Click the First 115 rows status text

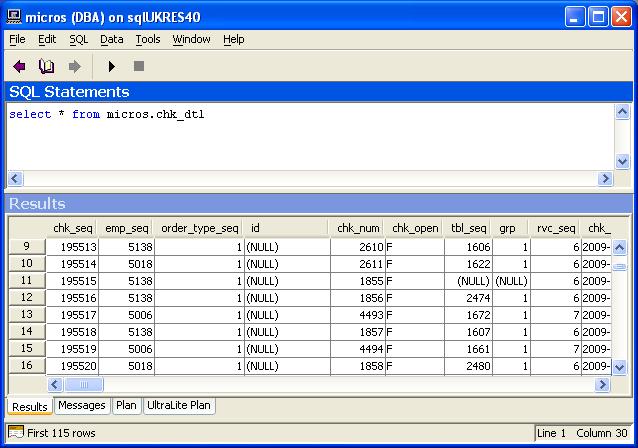coord(61,433)
